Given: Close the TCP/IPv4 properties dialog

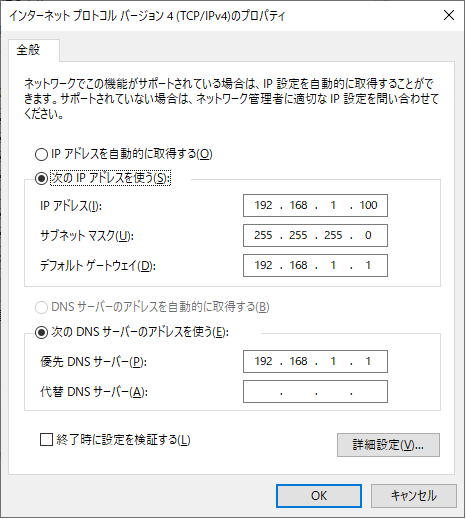Looking at the screenshot, I should [x=449, y=15].
